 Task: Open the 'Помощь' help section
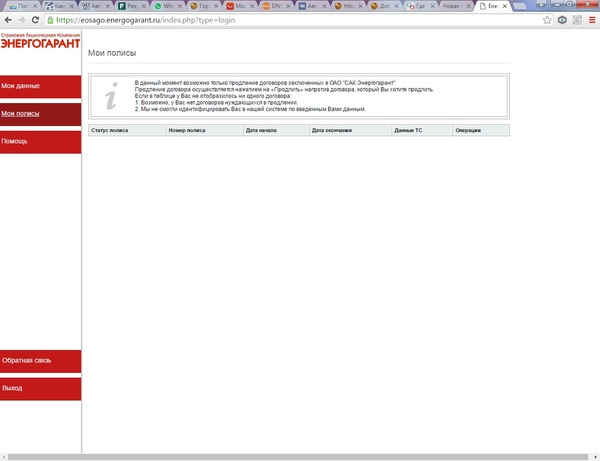41,142
